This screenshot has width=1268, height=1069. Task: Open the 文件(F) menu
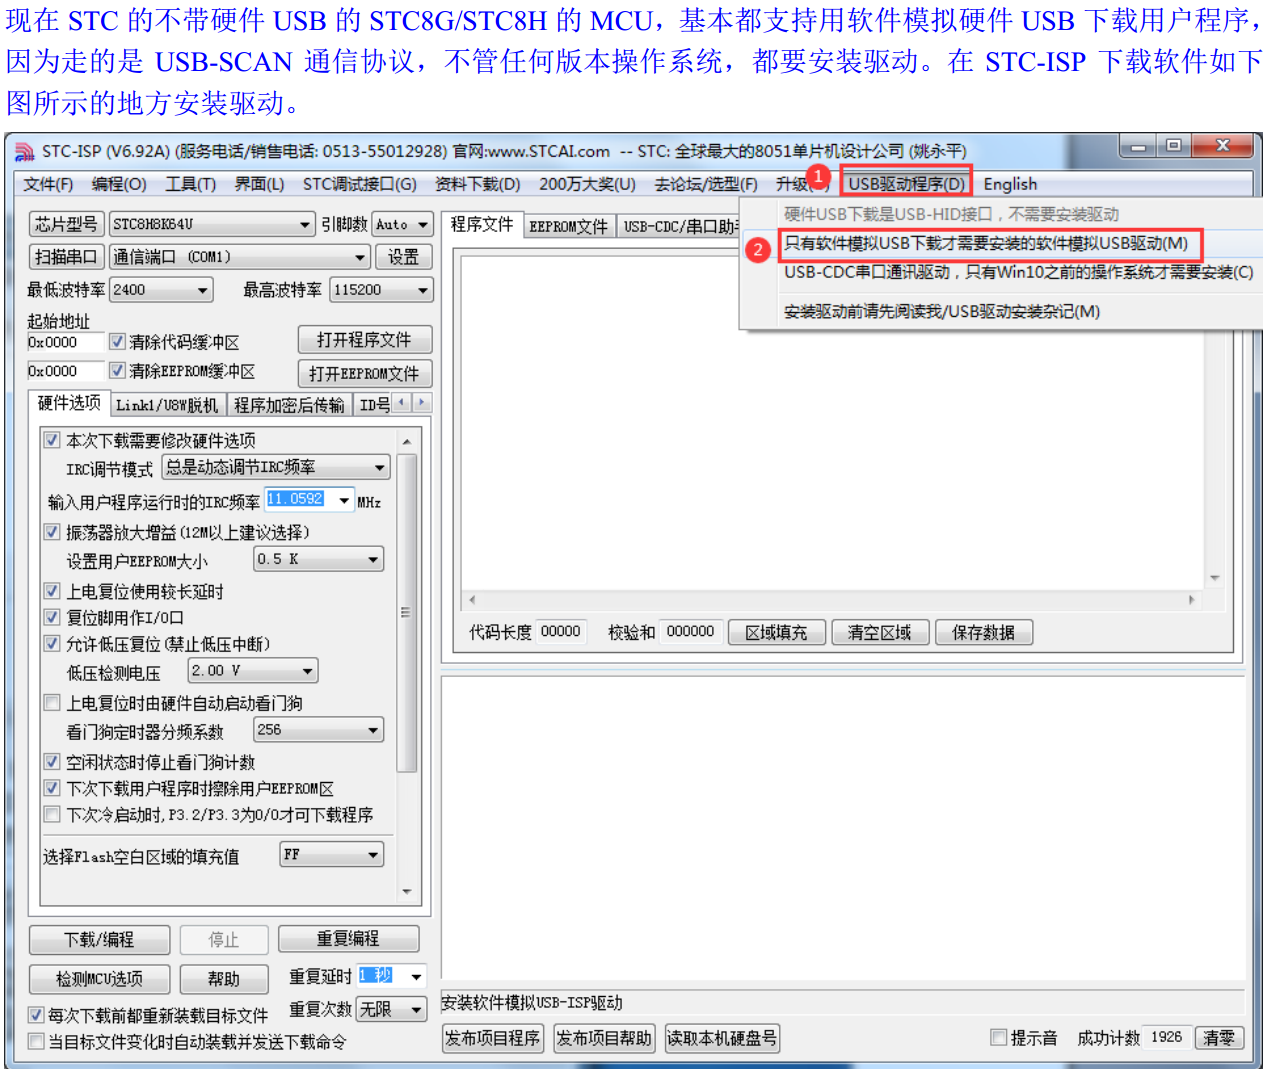coord(48,184)
